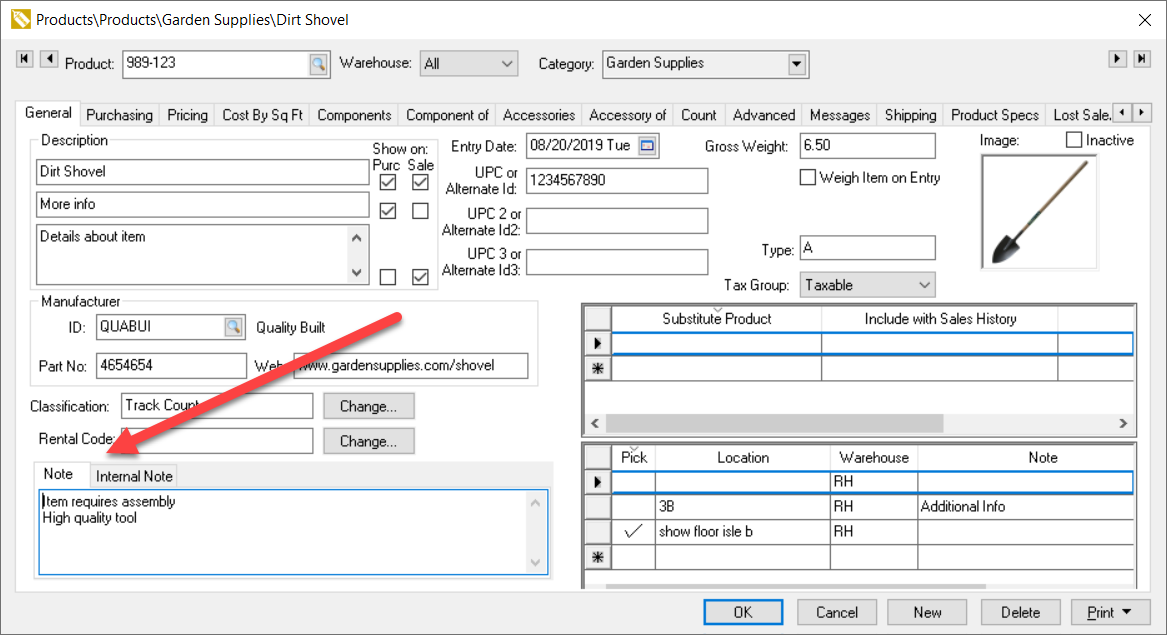
Task: Expand the Warehouse dropdown
Action: [506, 64]
